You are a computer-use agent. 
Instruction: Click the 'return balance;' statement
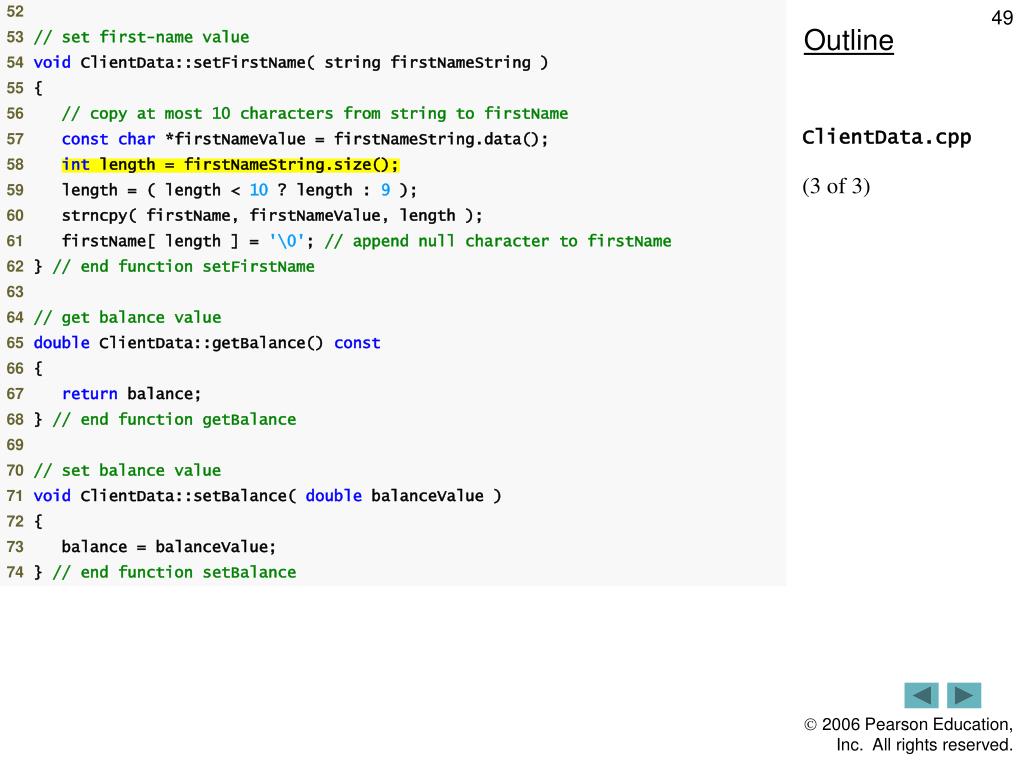click(131, 394)
